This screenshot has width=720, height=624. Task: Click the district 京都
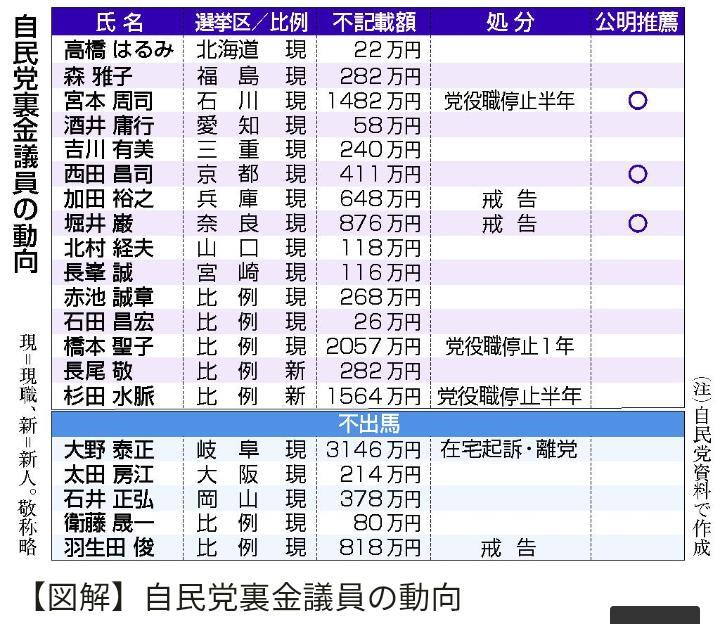pyautogui.click(x=228, y=174)
